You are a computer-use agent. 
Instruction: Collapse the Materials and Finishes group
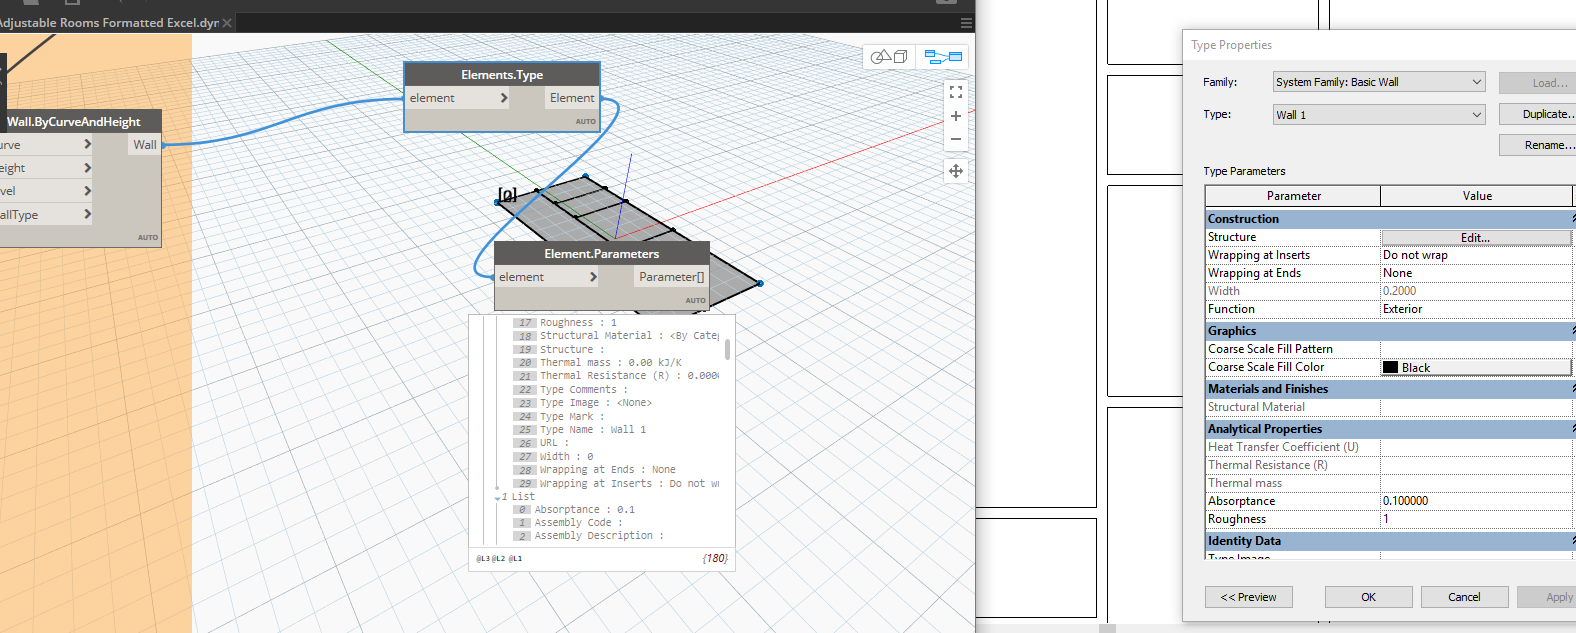pyautogui.click(x=1390, y=389)
